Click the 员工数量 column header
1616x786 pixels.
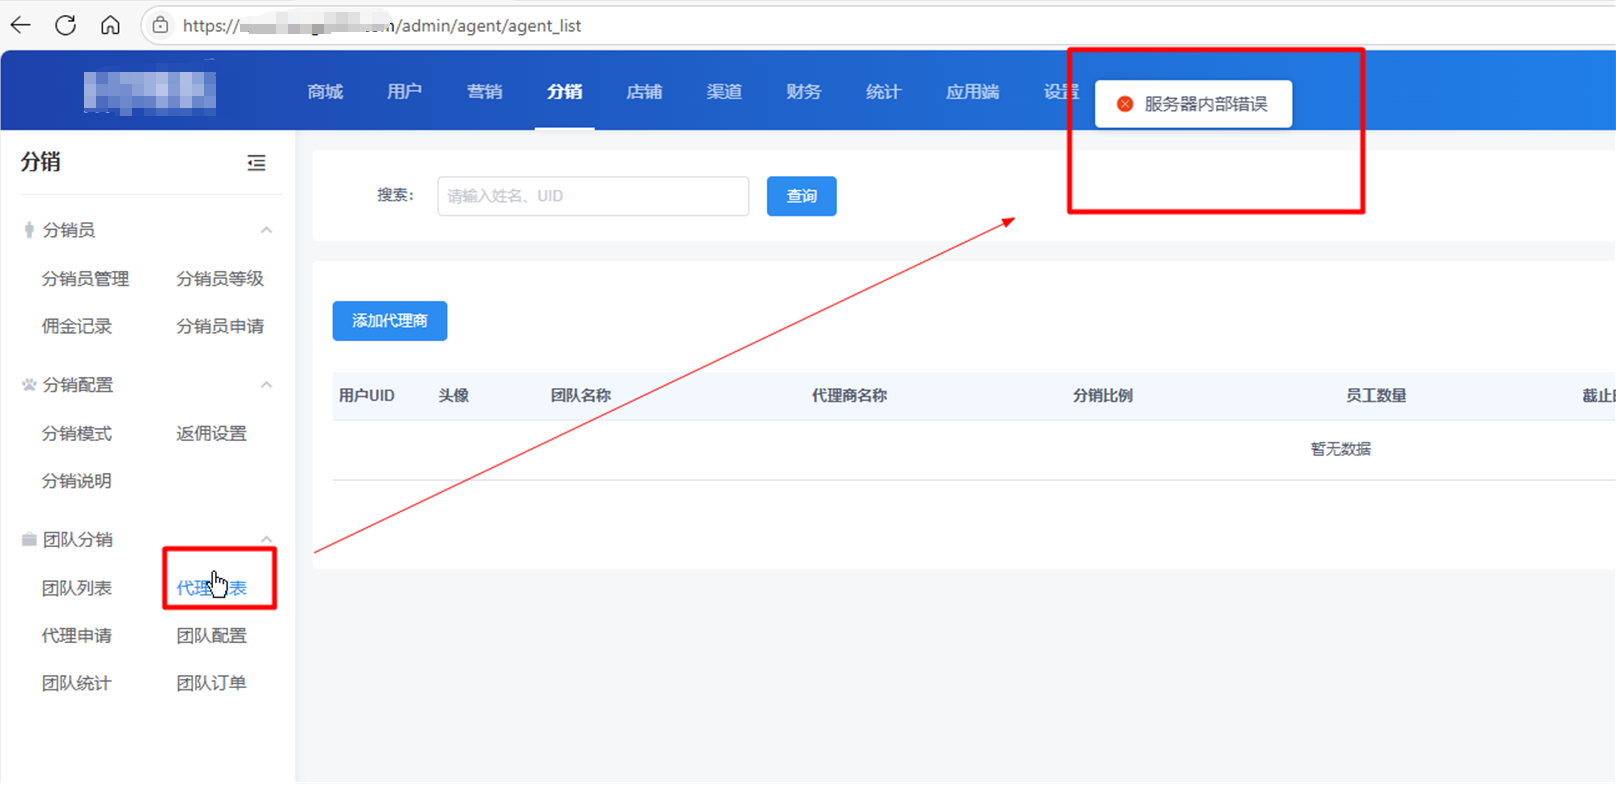coord(1375,396)
